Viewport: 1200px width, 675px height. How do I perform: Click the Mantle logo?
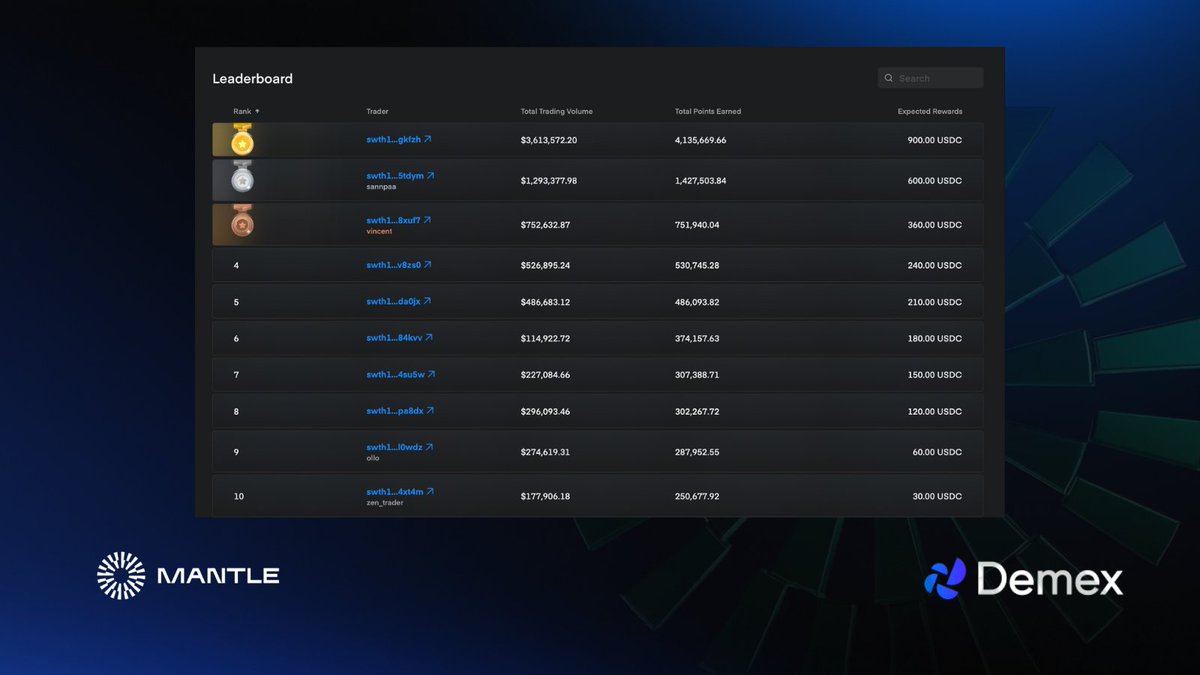coord(188,576)
